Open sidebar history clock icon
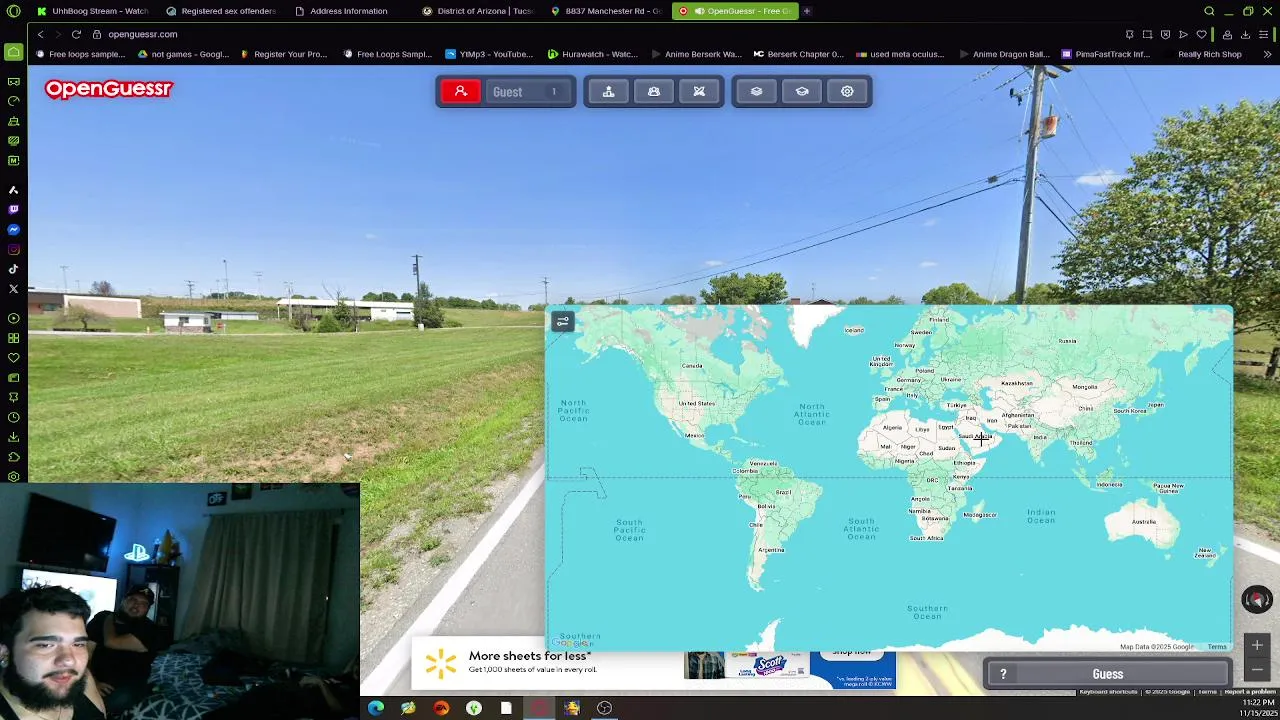Viewport: 1280px width, 720px height. tap(13, 417)
